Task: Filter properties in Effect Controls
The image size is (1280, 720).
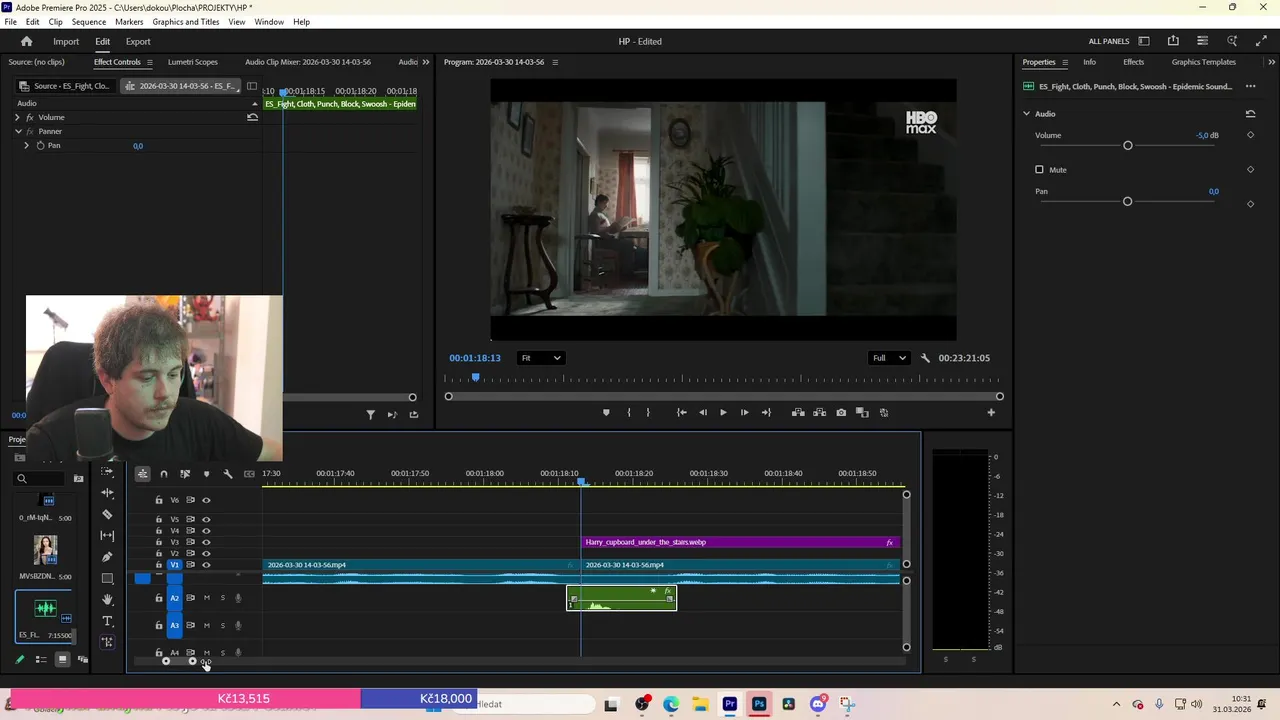Action: (370, 415)
